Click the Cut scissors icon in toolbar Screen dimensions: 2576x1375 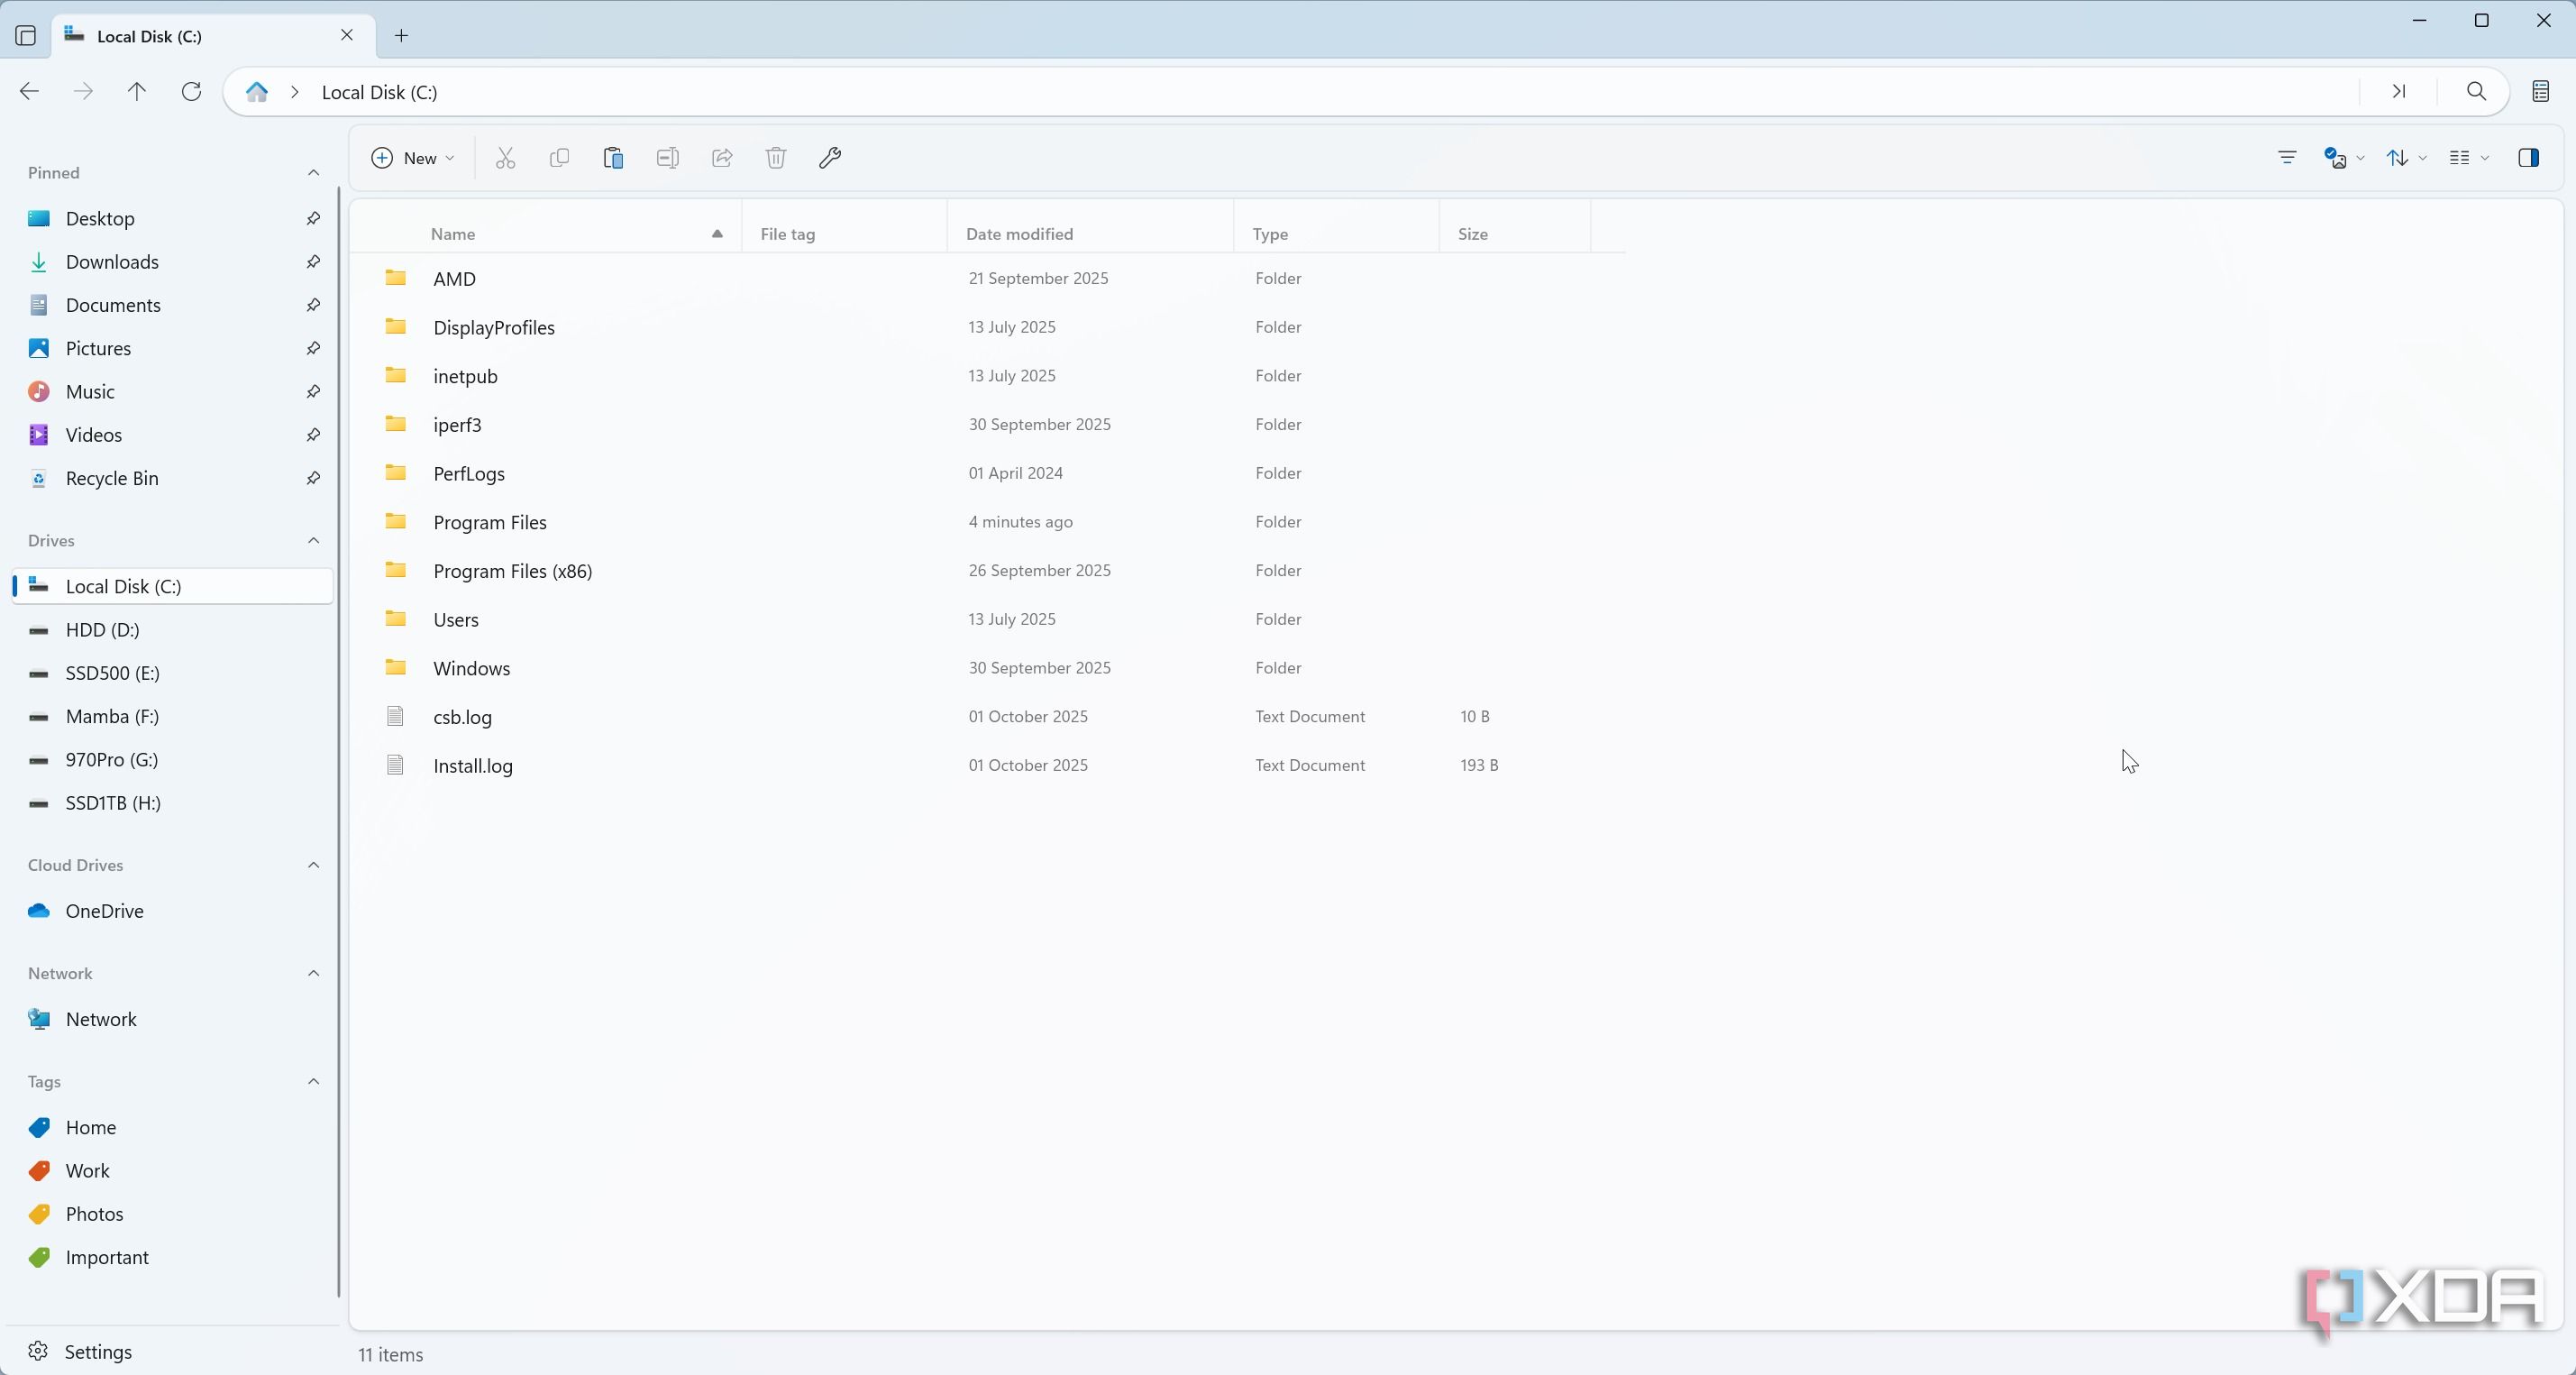click(x=505, y=158)
